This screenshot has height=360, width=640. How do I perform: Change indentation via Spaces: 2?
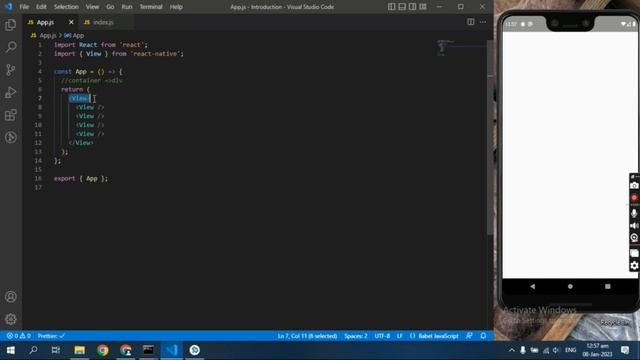click(x=356, y=336)
